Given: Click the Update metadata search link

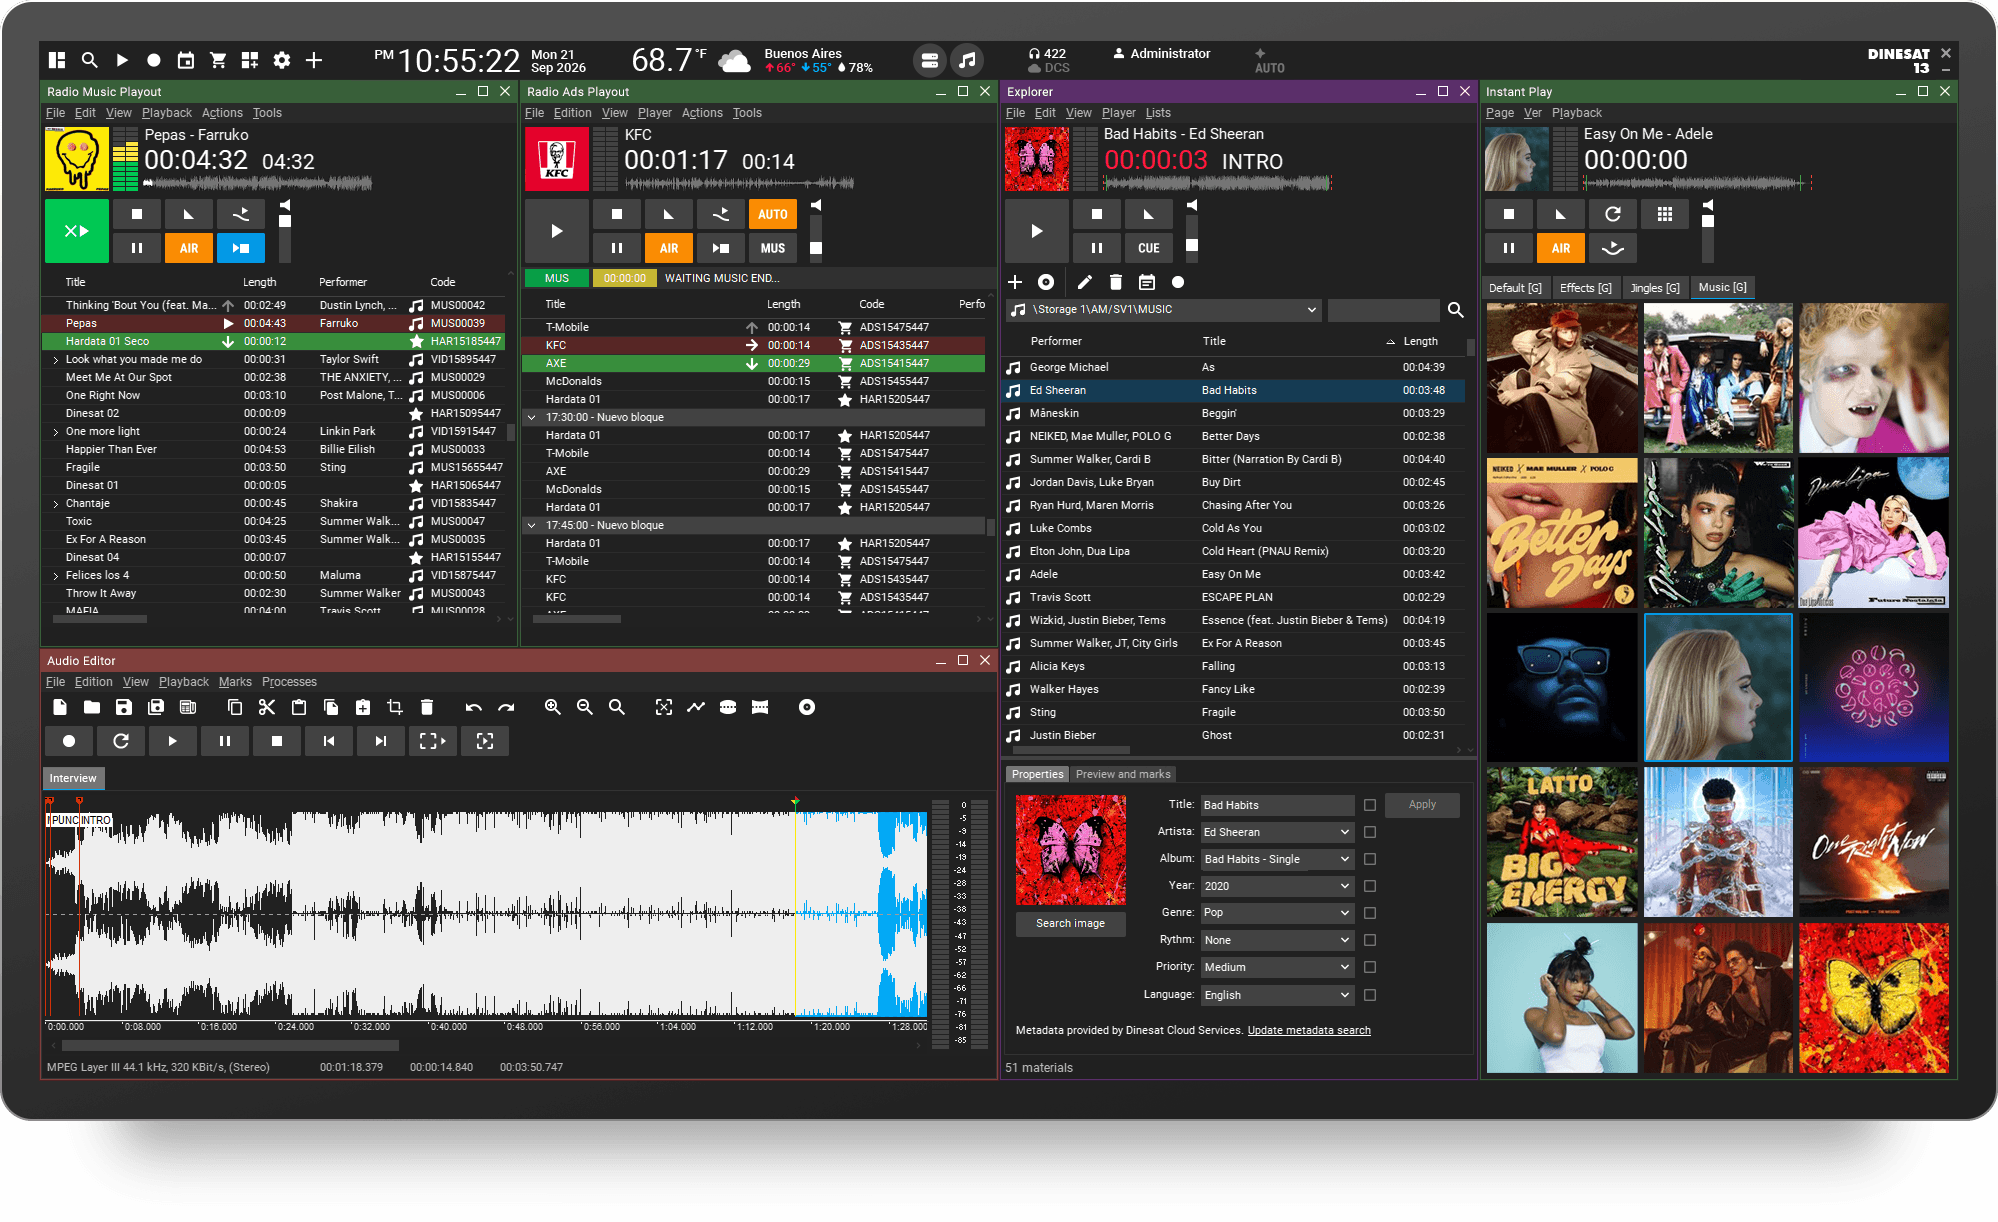Looking at the screenshot, I should [x=1309, y=1030].
